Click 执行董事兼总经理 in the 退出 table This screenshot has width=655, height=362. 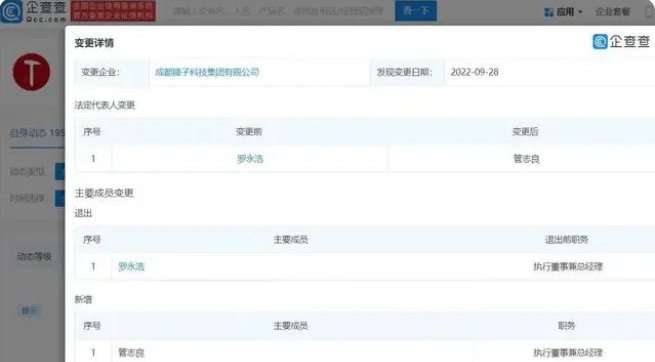pos(568,266)
